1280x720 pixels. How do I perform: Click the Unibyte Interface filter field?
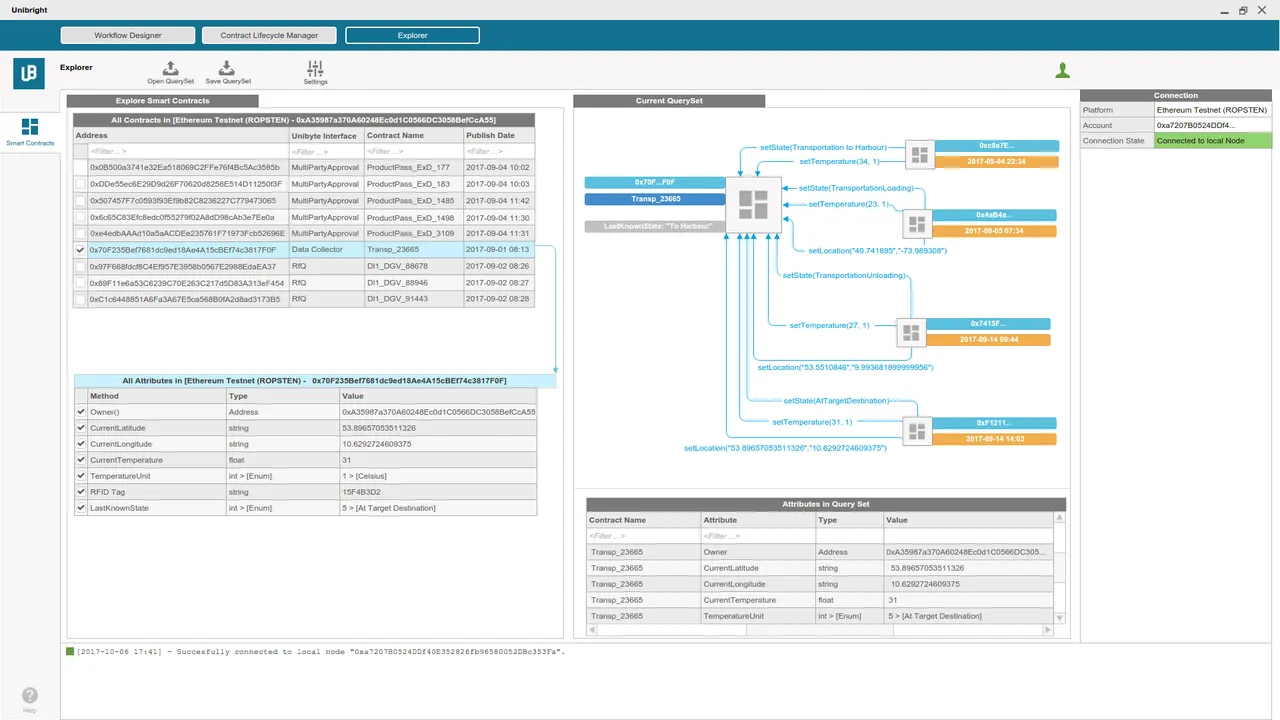pos(326,151)
